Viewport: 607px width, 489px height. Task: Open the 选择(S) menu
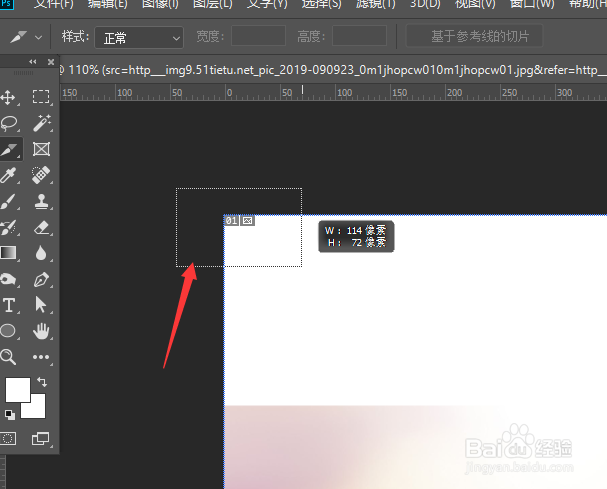pos(321,5)
